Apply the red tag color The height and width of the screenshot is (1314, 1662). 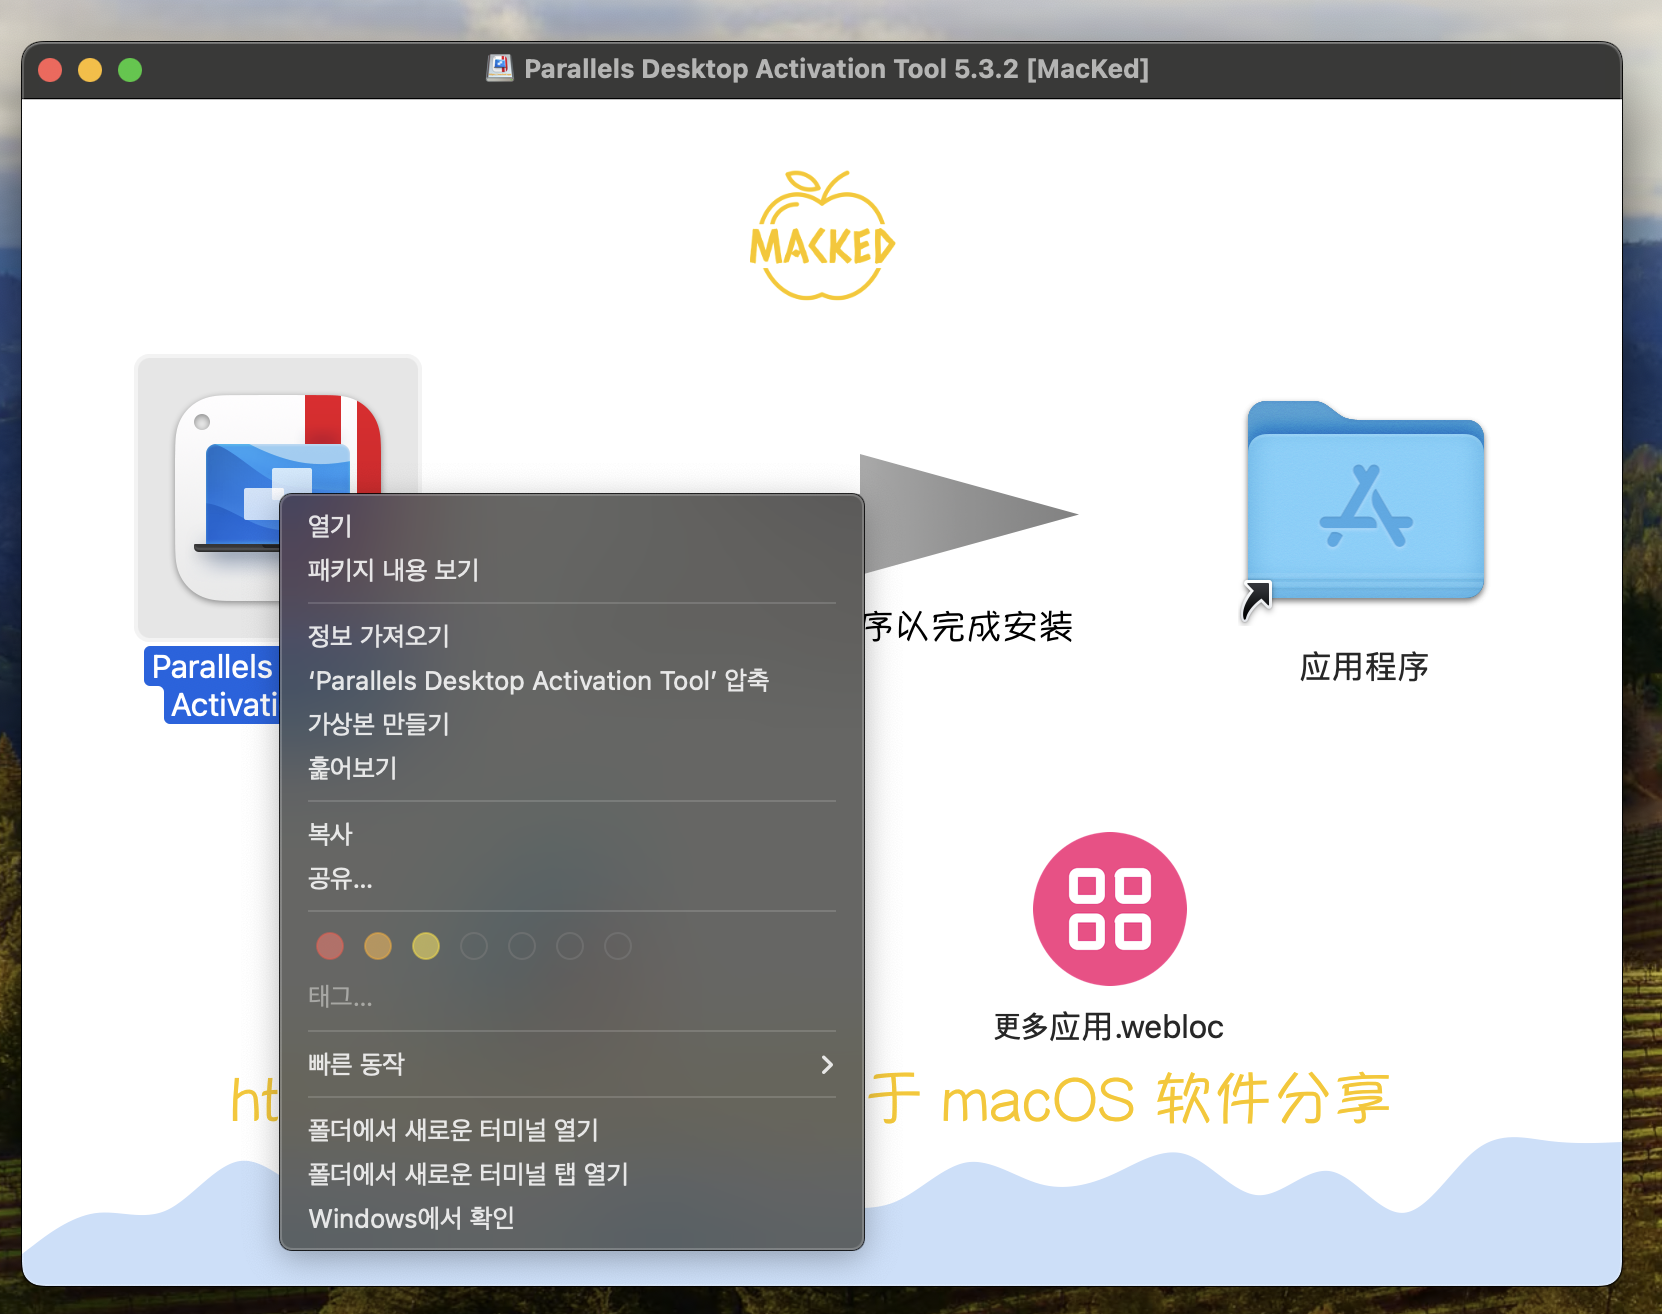(330, 946)
